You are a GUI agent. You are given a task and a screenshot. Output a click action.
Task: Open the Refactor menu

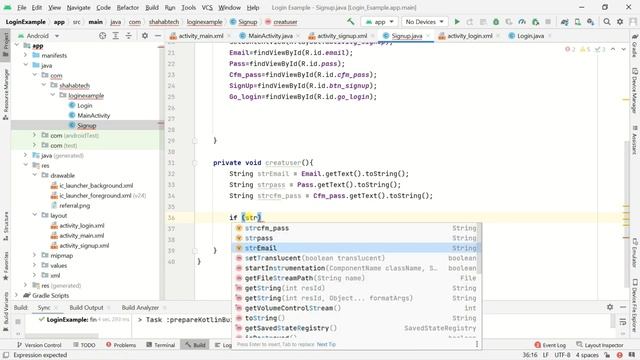pyautogui.click(x=128, y=7)
